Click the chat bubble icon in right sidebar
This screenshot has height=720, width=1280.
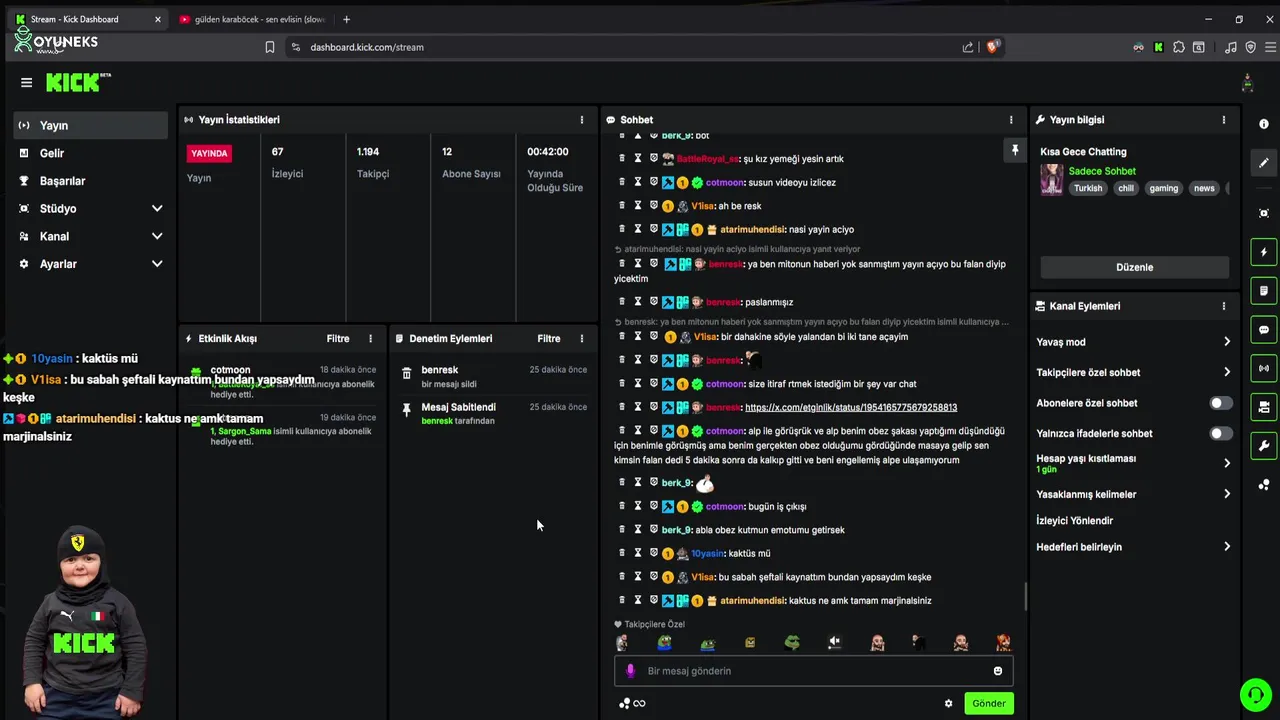tap(1264, 330)
